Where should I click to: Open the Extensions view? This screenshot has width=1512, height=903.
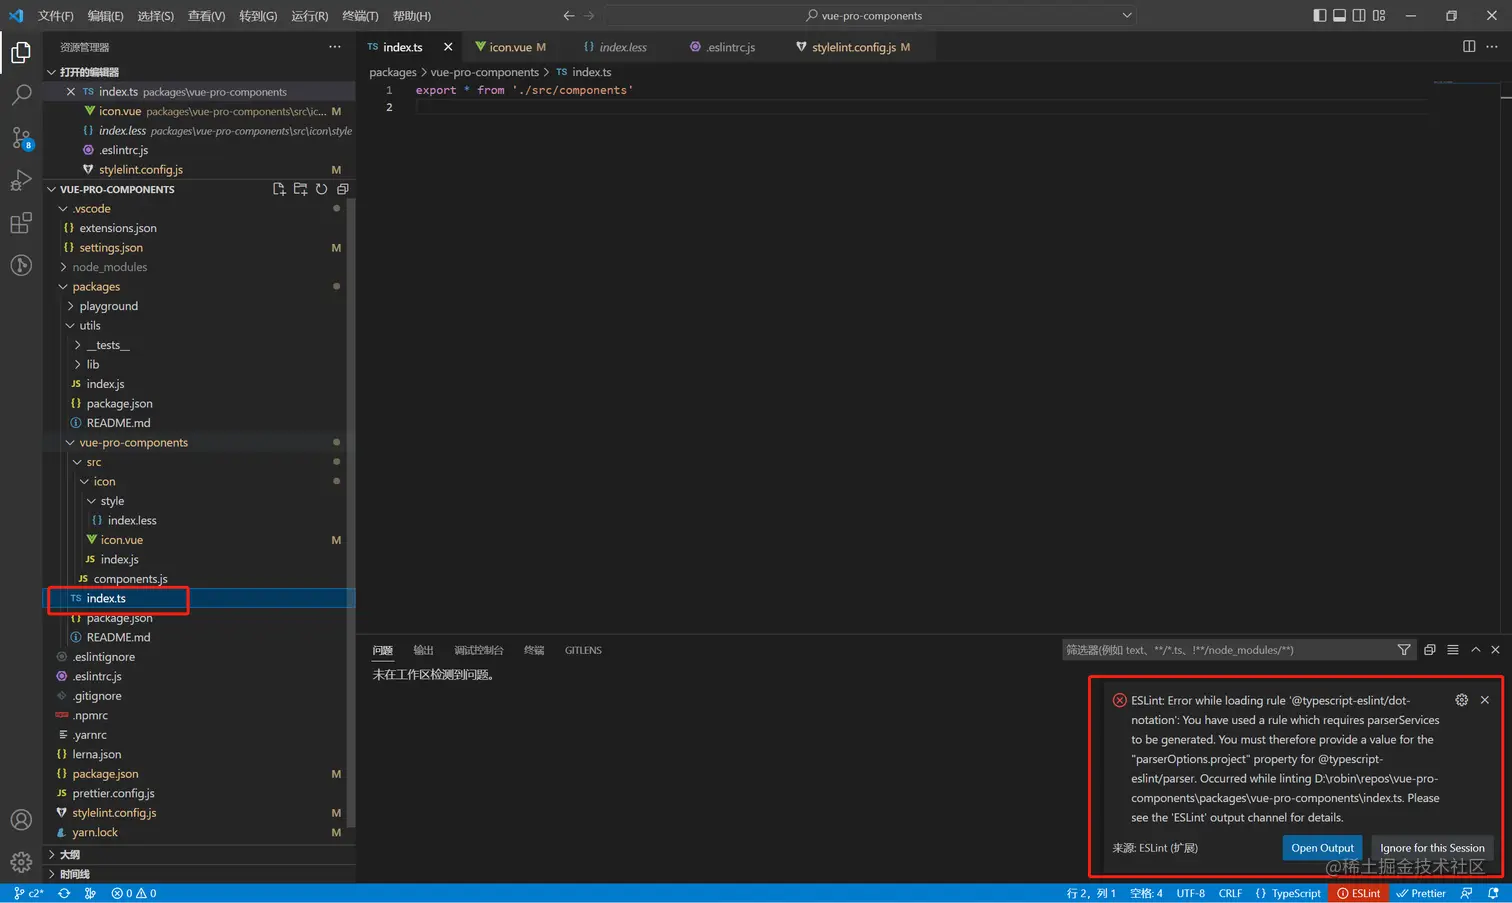point(21,223)
